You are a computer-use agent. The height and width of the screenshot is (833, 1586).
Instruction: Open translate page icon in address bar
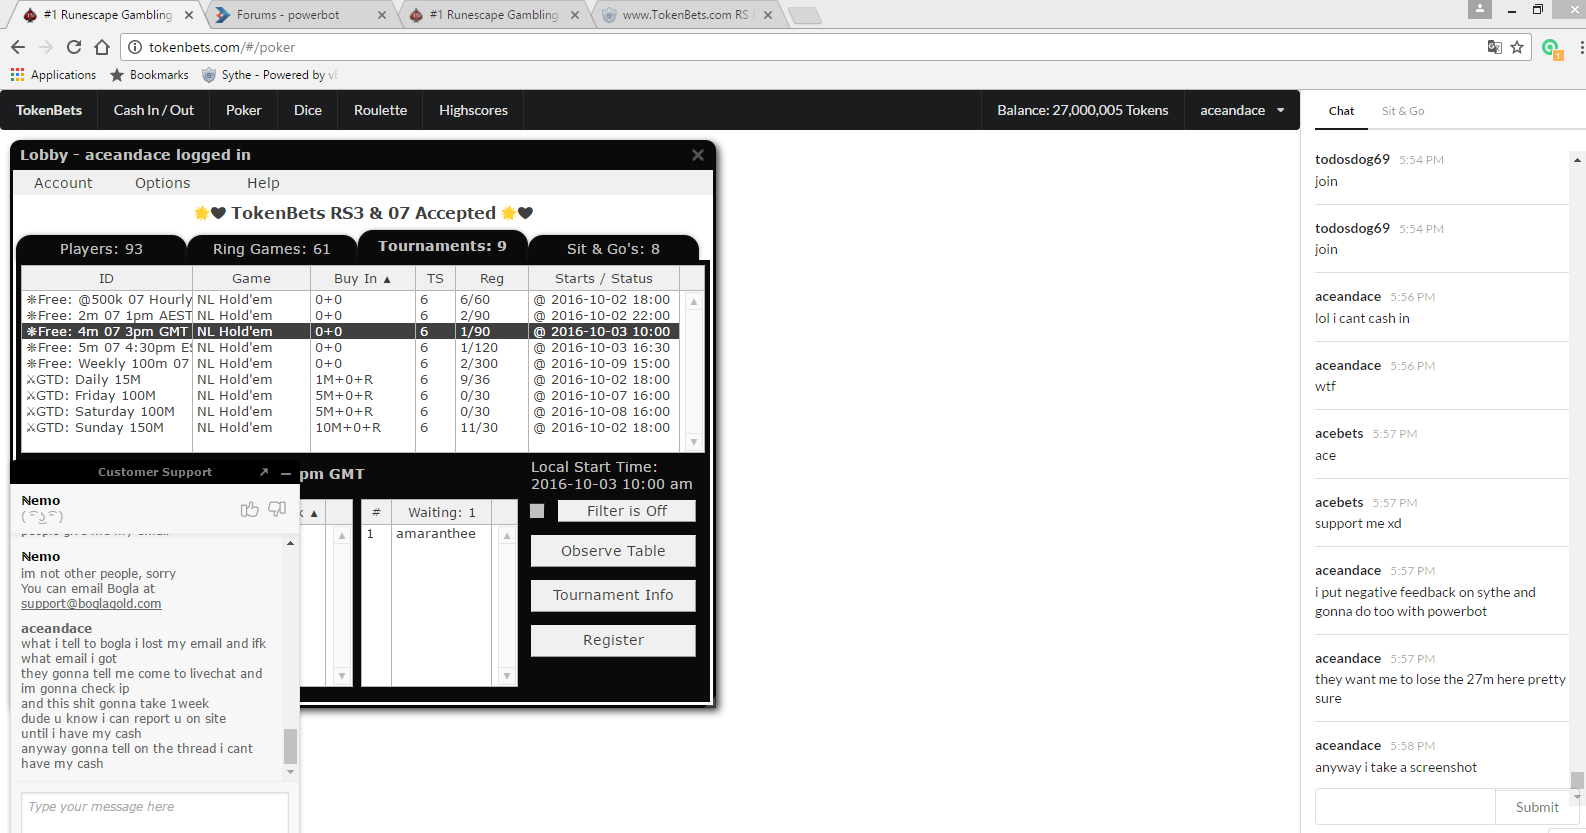(1495, 47)
